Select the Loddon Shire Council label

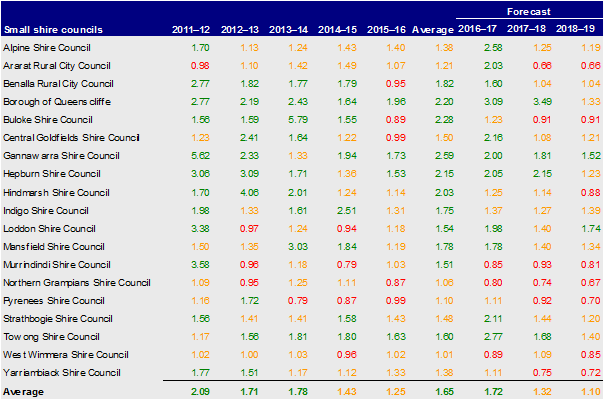click(49, 229)
